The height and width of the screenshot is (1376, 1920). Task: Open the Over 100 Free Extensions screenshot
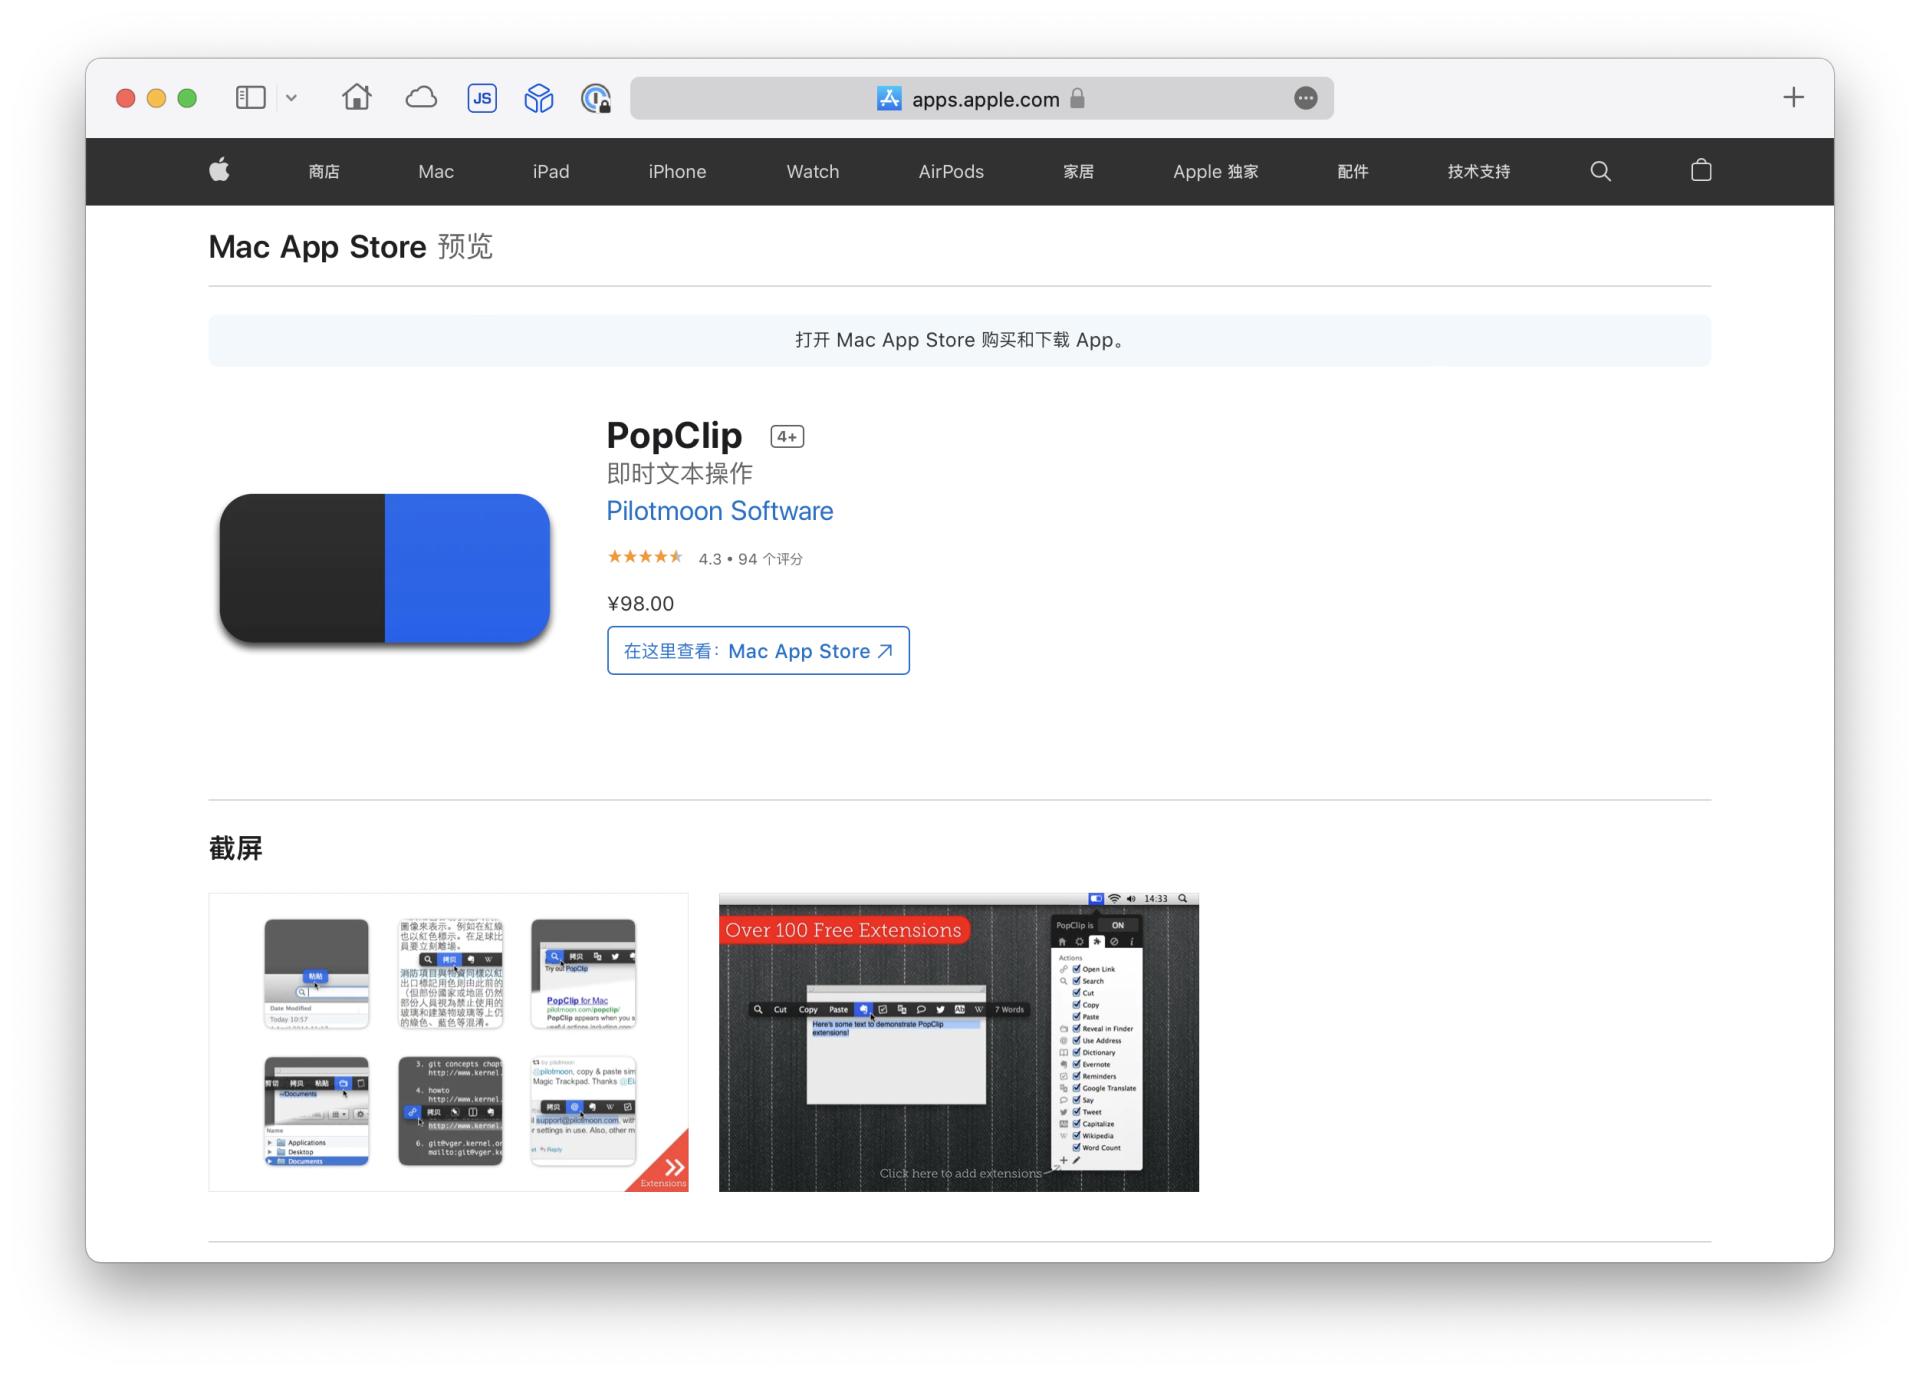point(958,1042)
